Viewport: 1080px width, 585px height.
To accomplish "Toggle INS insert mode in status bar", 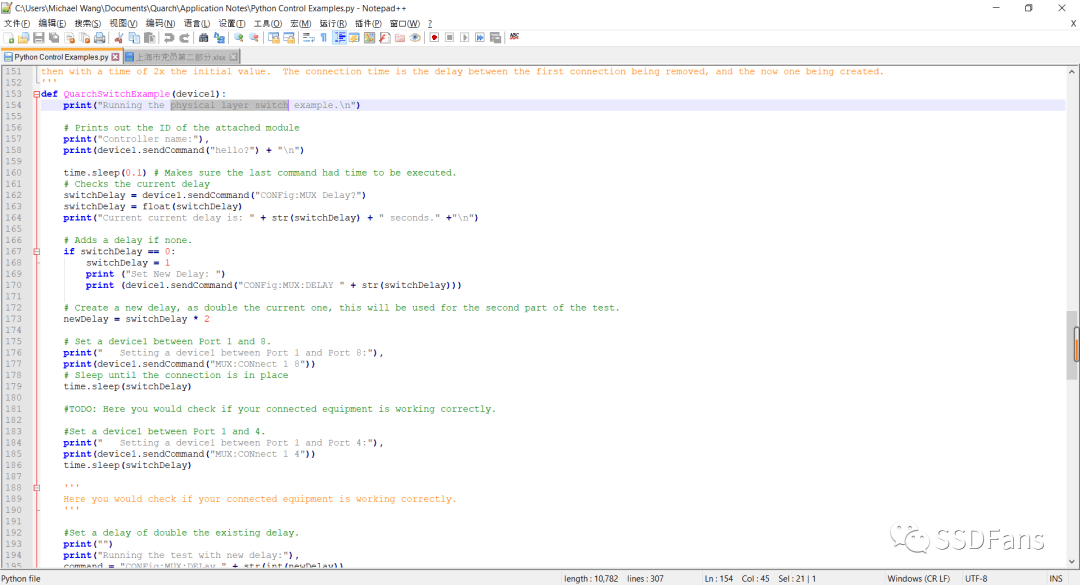I will click(x=1055, y=579).
